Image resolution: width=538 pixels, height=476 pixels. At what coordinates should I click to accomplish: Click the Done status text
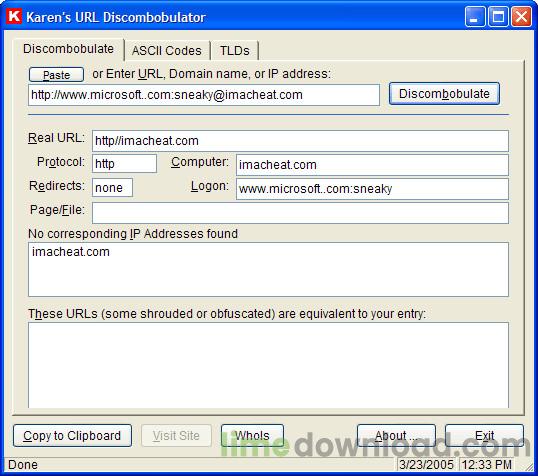(23, 465)
